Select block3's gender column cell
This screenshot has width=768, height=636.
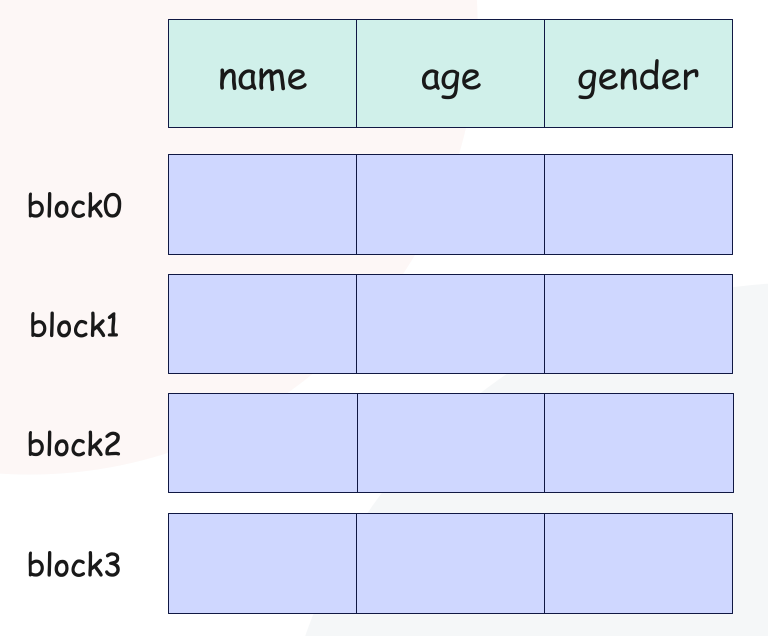[x=638, y=563]
